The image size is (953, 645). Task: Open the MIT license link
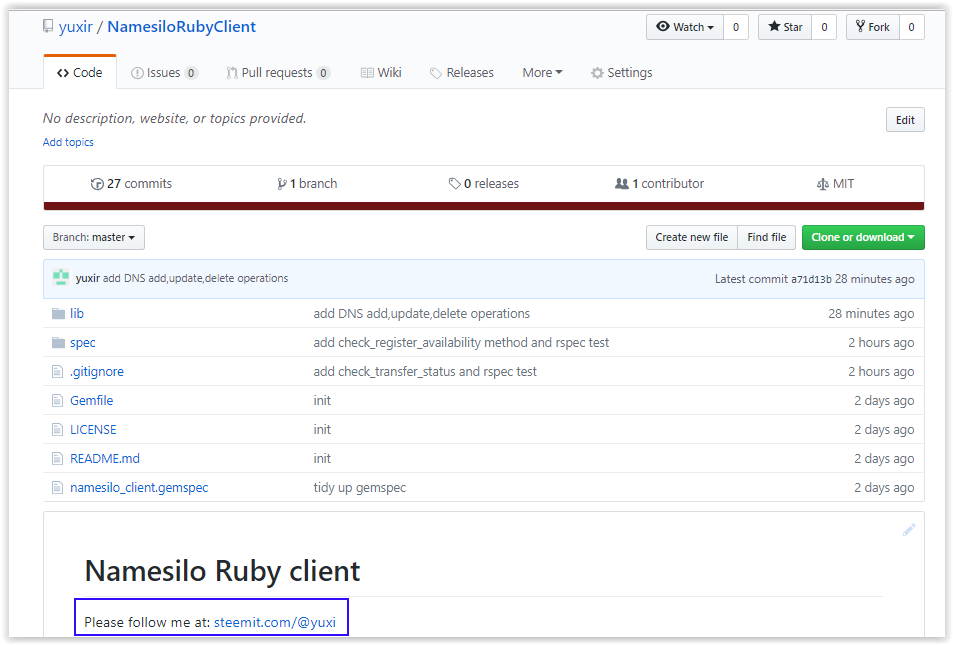(x=835, y=184)
